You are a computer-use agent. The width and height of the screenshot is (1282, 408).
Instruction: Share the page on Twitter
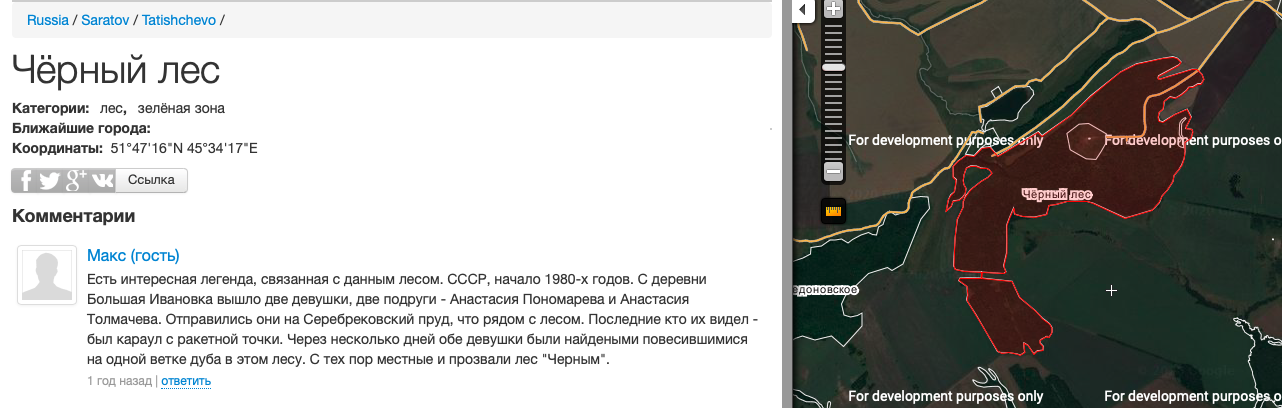point(50,181)
